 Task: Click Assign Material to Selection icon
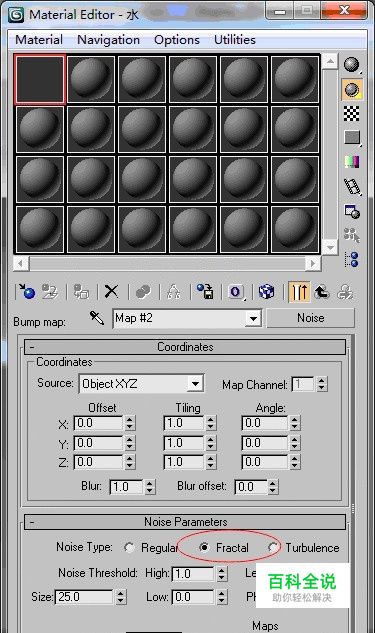pos(81,291)
